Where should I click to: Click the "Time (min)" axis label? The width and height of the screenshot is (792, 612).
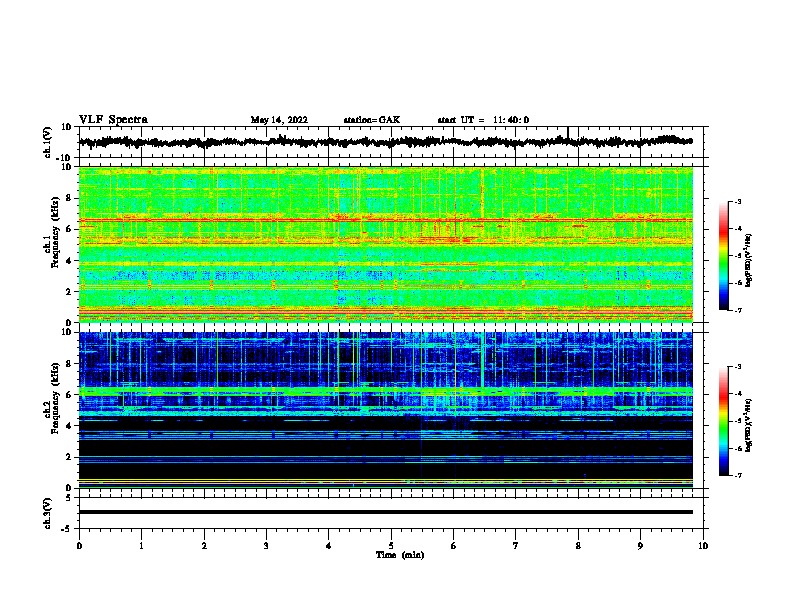[x=400, y=555]
